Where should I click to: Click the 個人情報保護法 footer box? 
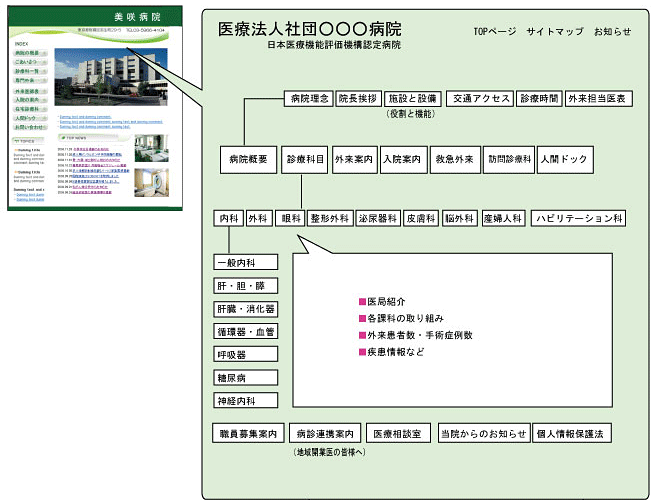pyautogui.click(x=571, y=435)
